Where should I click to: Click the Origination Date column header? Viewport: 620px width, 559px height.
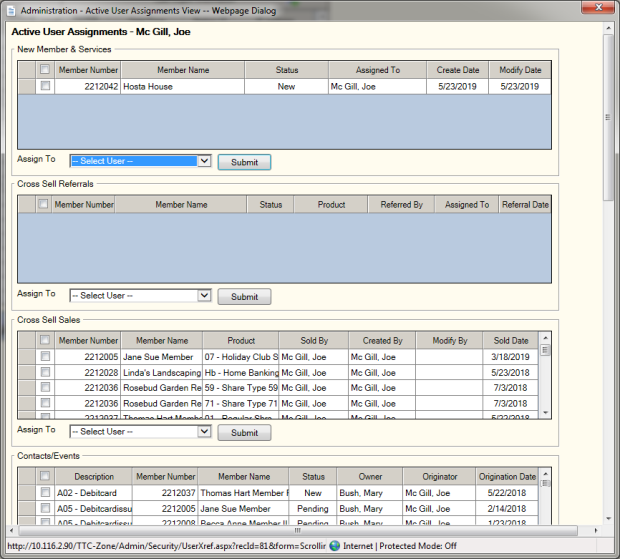pos(507,476)
